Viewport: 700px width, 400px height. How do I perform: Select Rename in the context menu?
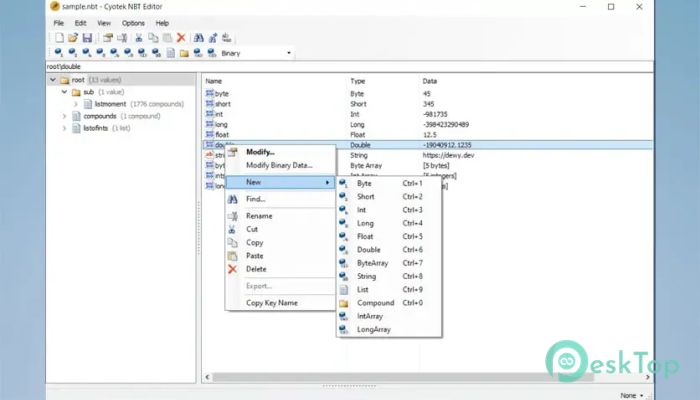(x=280, y=216)
